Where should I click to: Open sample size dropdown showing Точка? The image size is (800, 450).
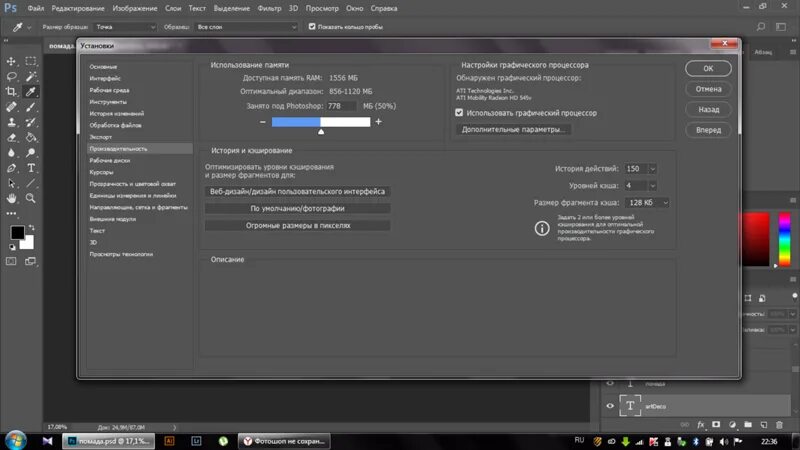[x=125, y=27]
